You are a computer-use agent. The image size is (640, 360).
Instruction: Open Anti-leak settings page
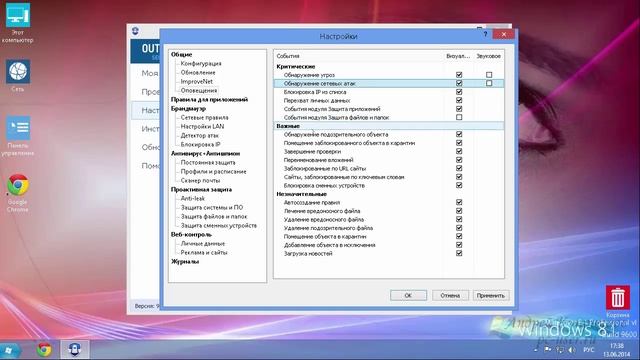pyautogui.click(x=193, y=198)
